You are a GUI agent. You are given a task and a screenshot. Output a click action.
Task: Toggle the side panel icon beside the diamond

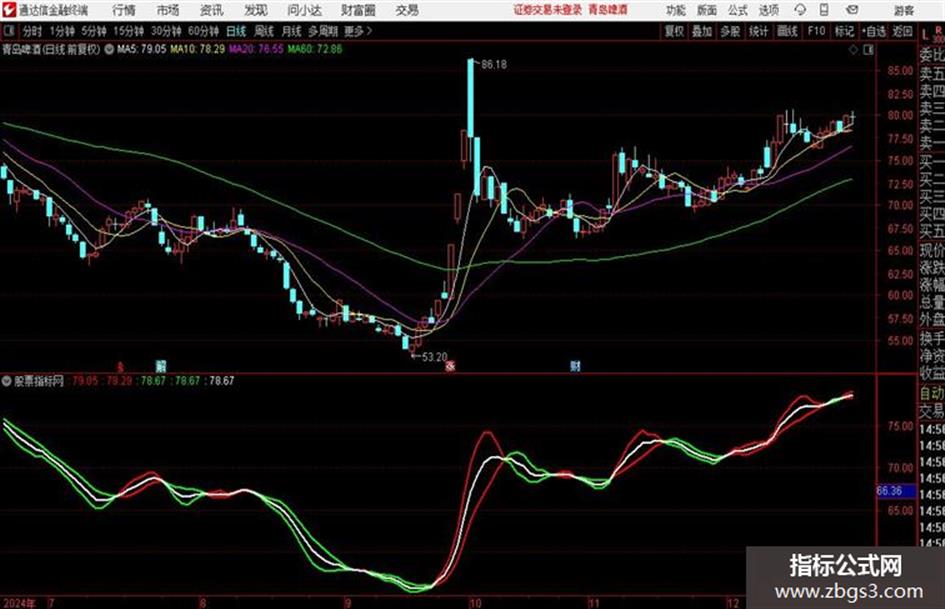click(x=868, y=50)
